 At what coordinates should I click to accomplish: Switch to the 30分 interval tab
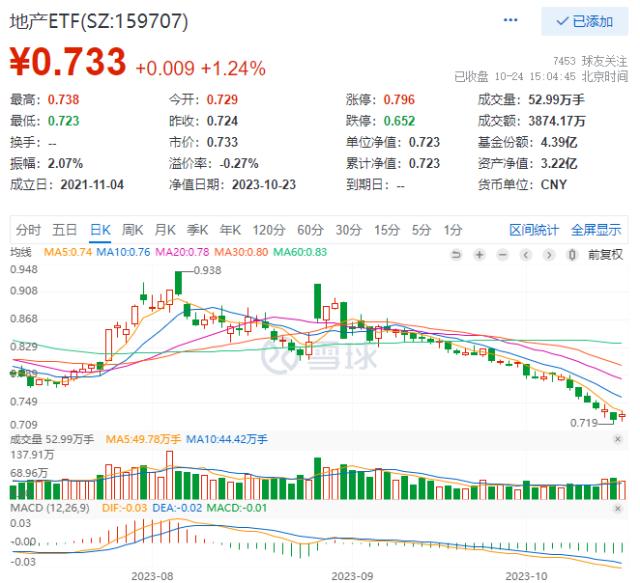(349, 230)
